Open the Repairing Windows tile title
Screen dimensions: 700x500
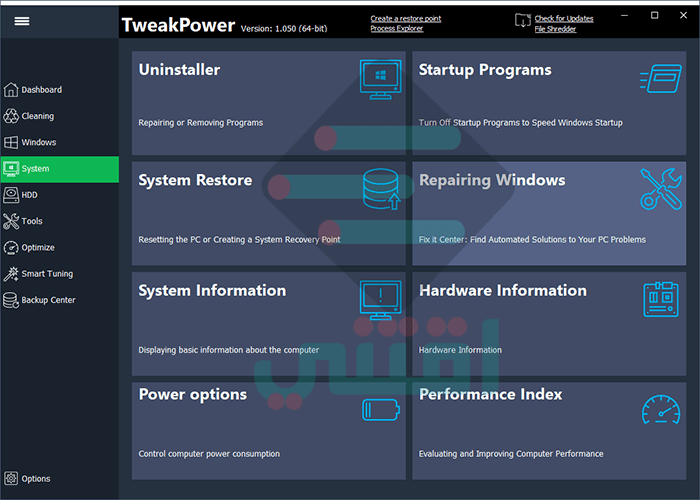click(x=492, y=180)
